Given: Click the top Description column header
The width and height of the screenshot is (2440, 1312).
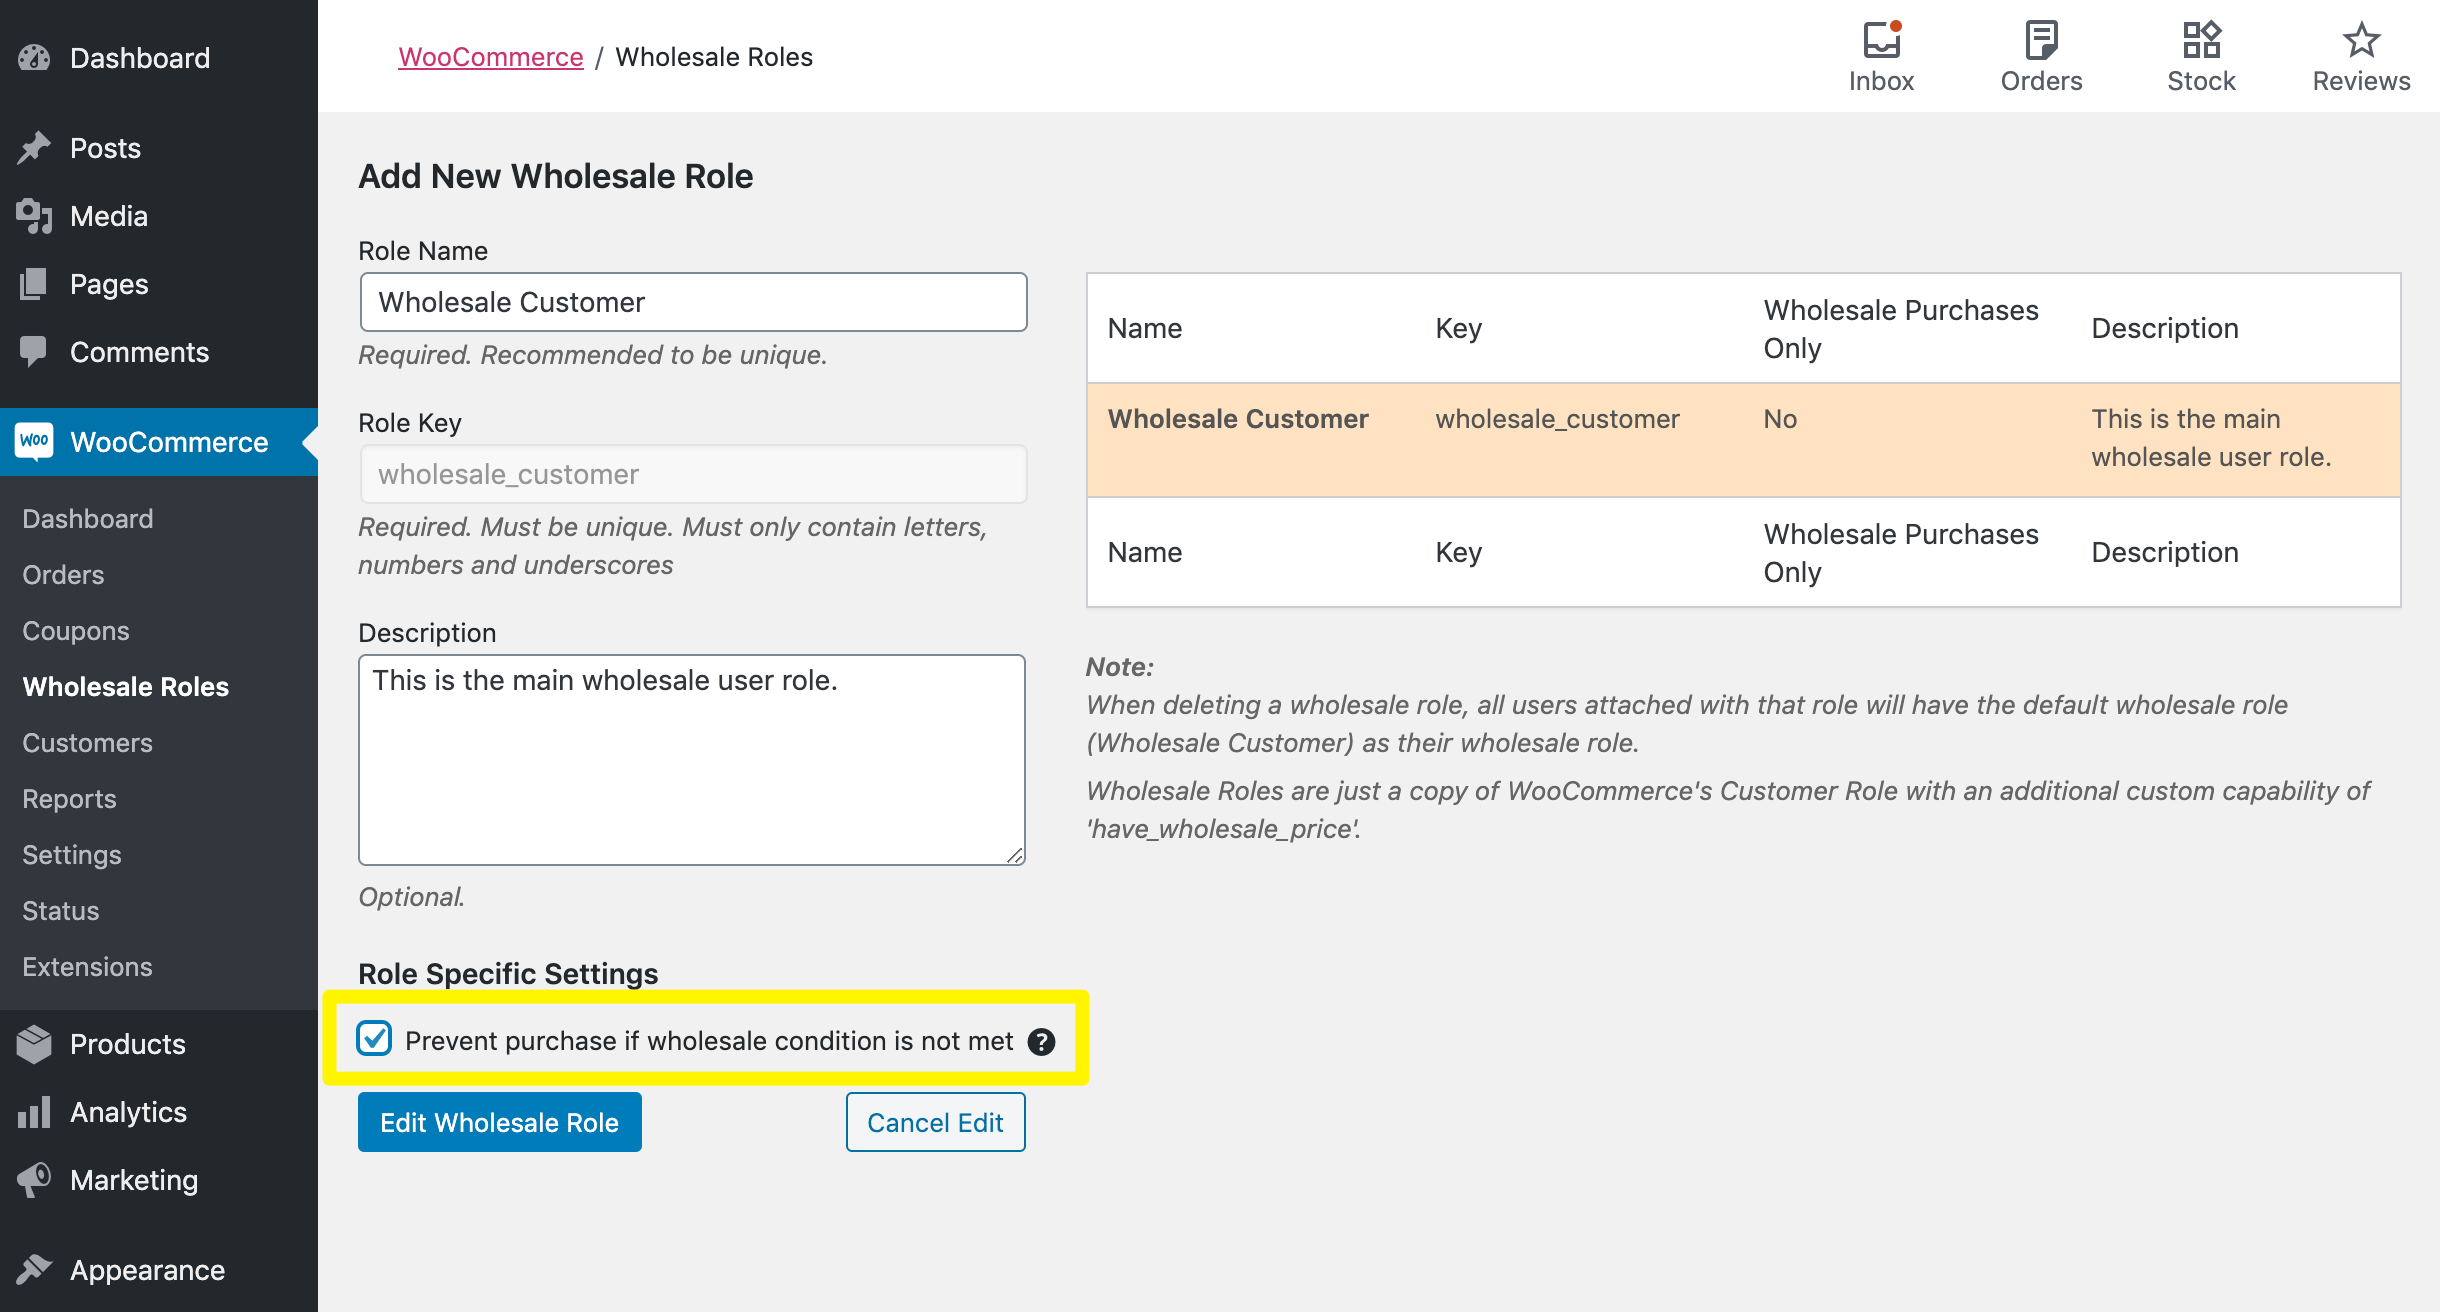Looking at the screenshot, I should 2165,328.
